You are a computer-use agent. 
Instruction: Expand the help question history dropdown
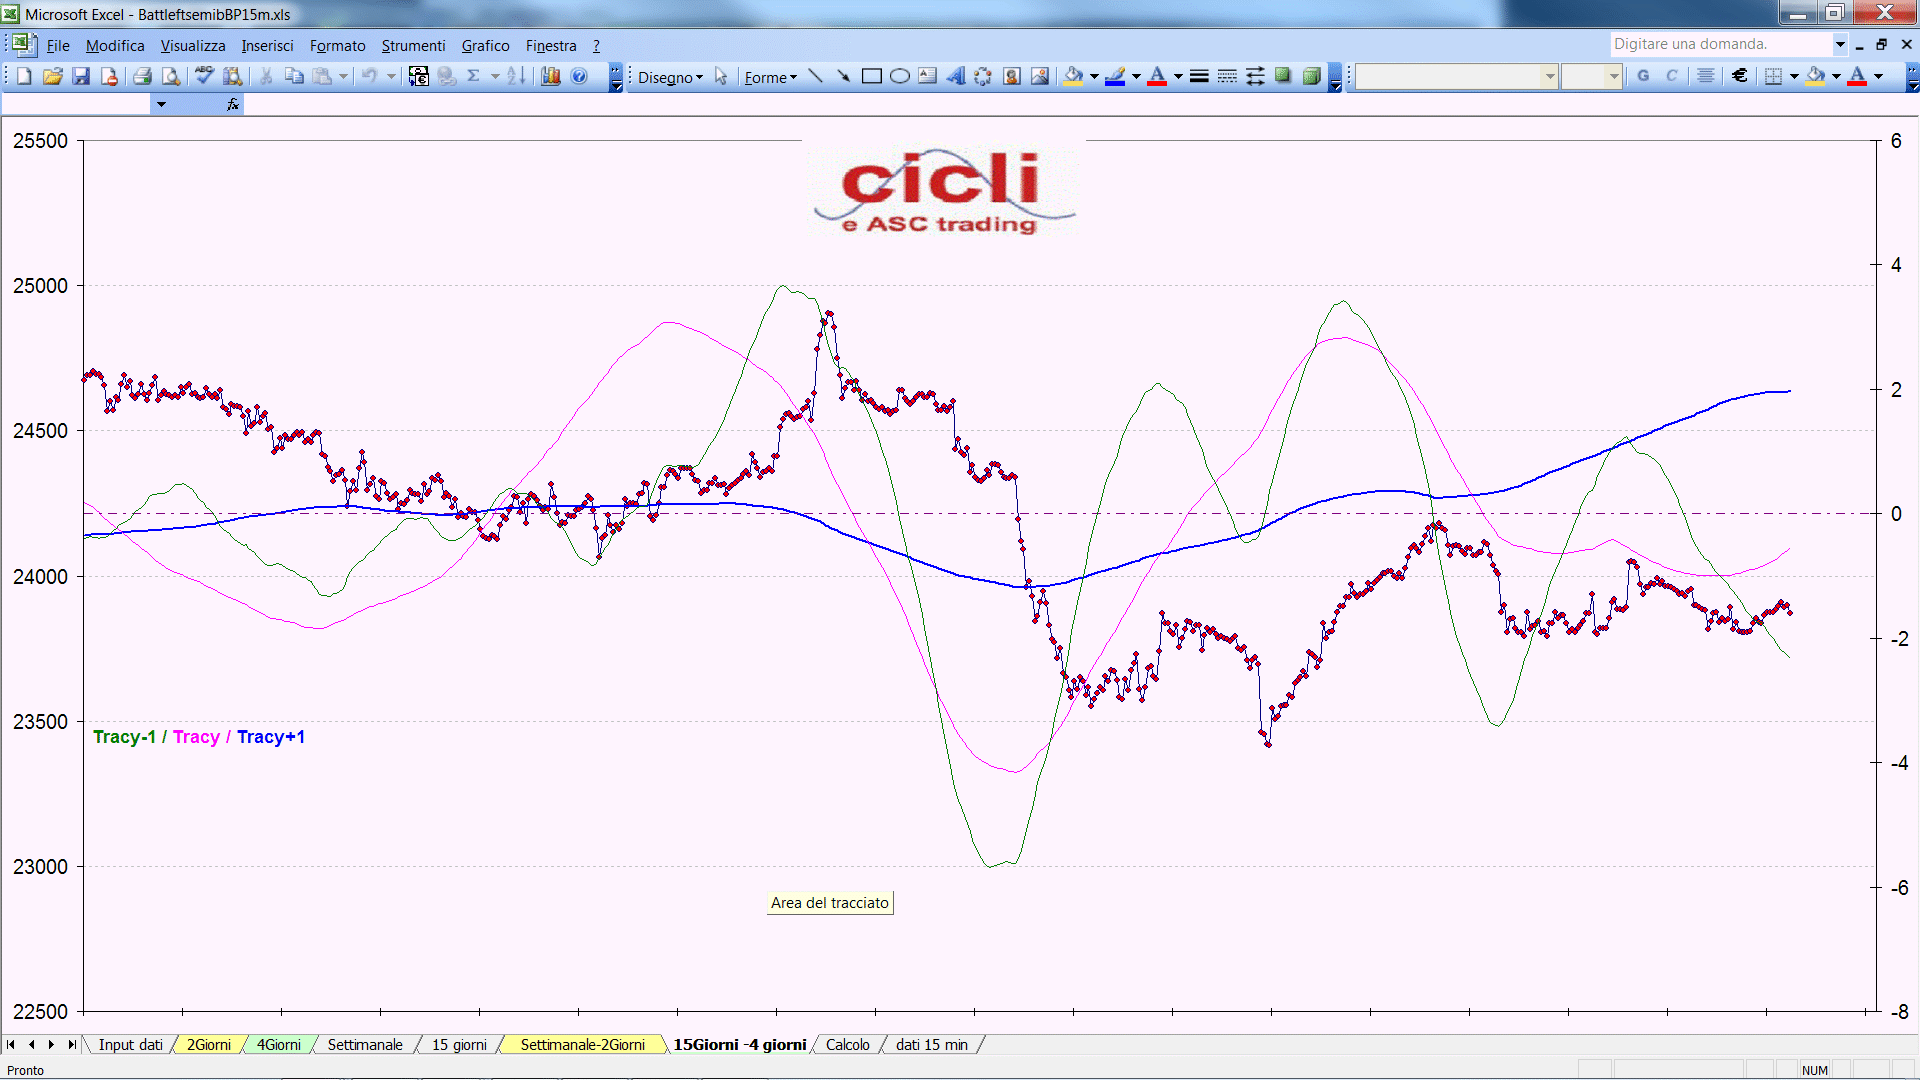click(1840, 44)
